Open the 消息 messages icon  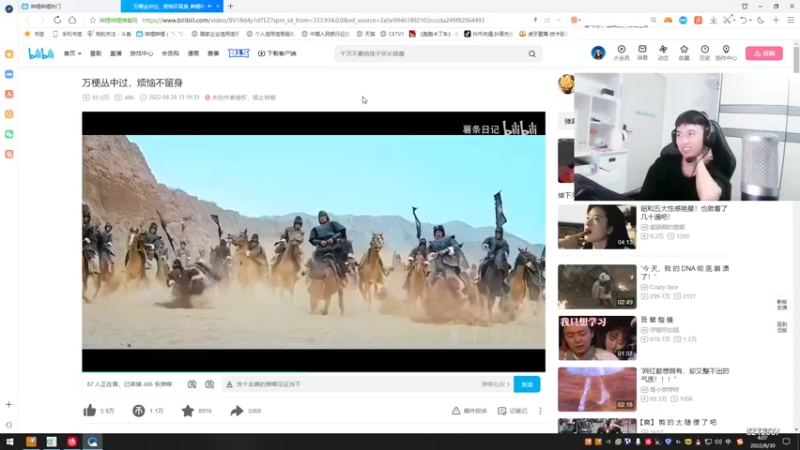coord(642,53)
